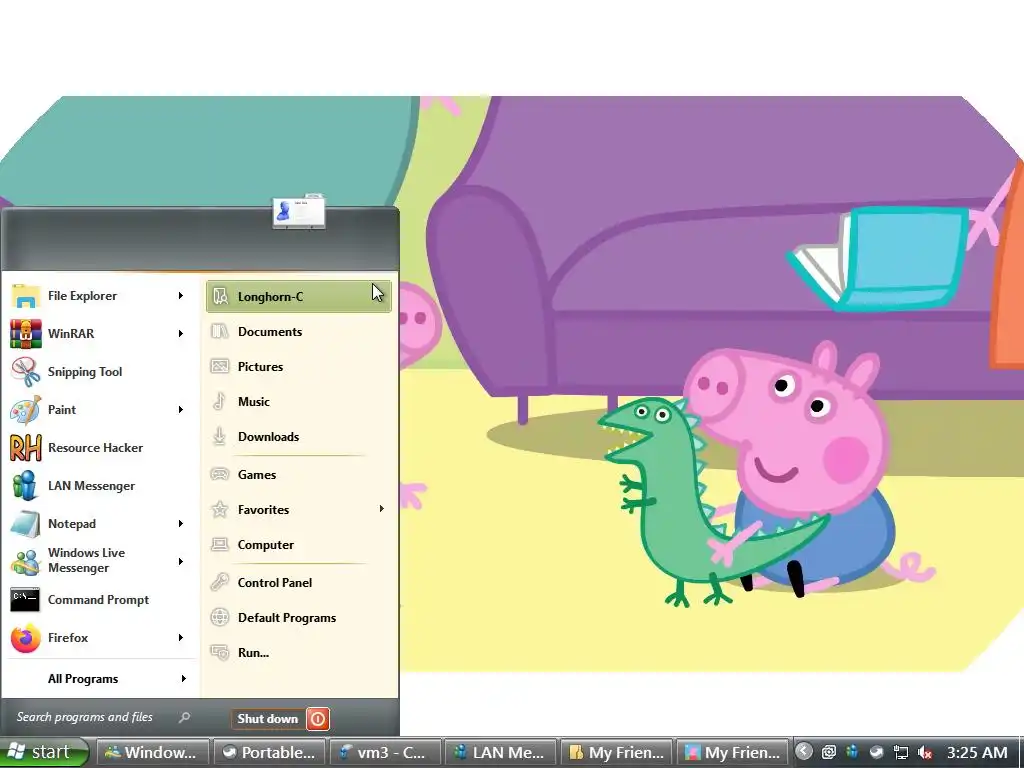
Task: Expand the Paint recent files arrow
Action: [181, 410]
